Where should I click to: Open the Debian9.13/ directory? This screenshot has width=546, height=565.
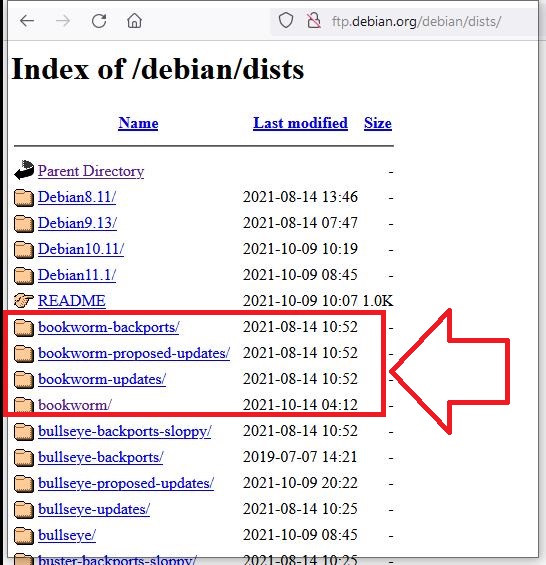pyautogui.click(x=77, y=223)
